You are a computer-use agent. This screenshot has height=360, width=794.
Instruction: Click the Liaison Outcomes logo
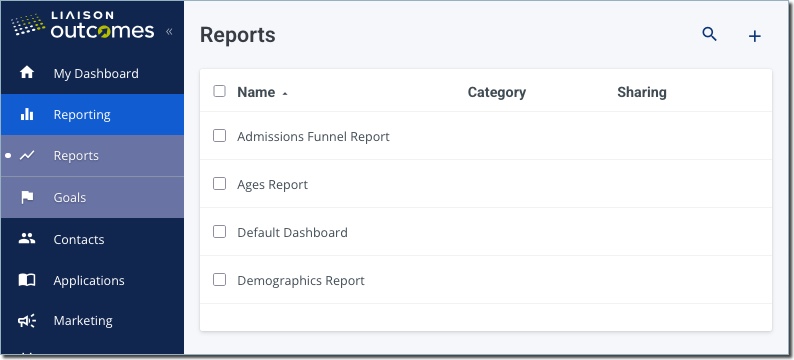click(x=83, y=25)
